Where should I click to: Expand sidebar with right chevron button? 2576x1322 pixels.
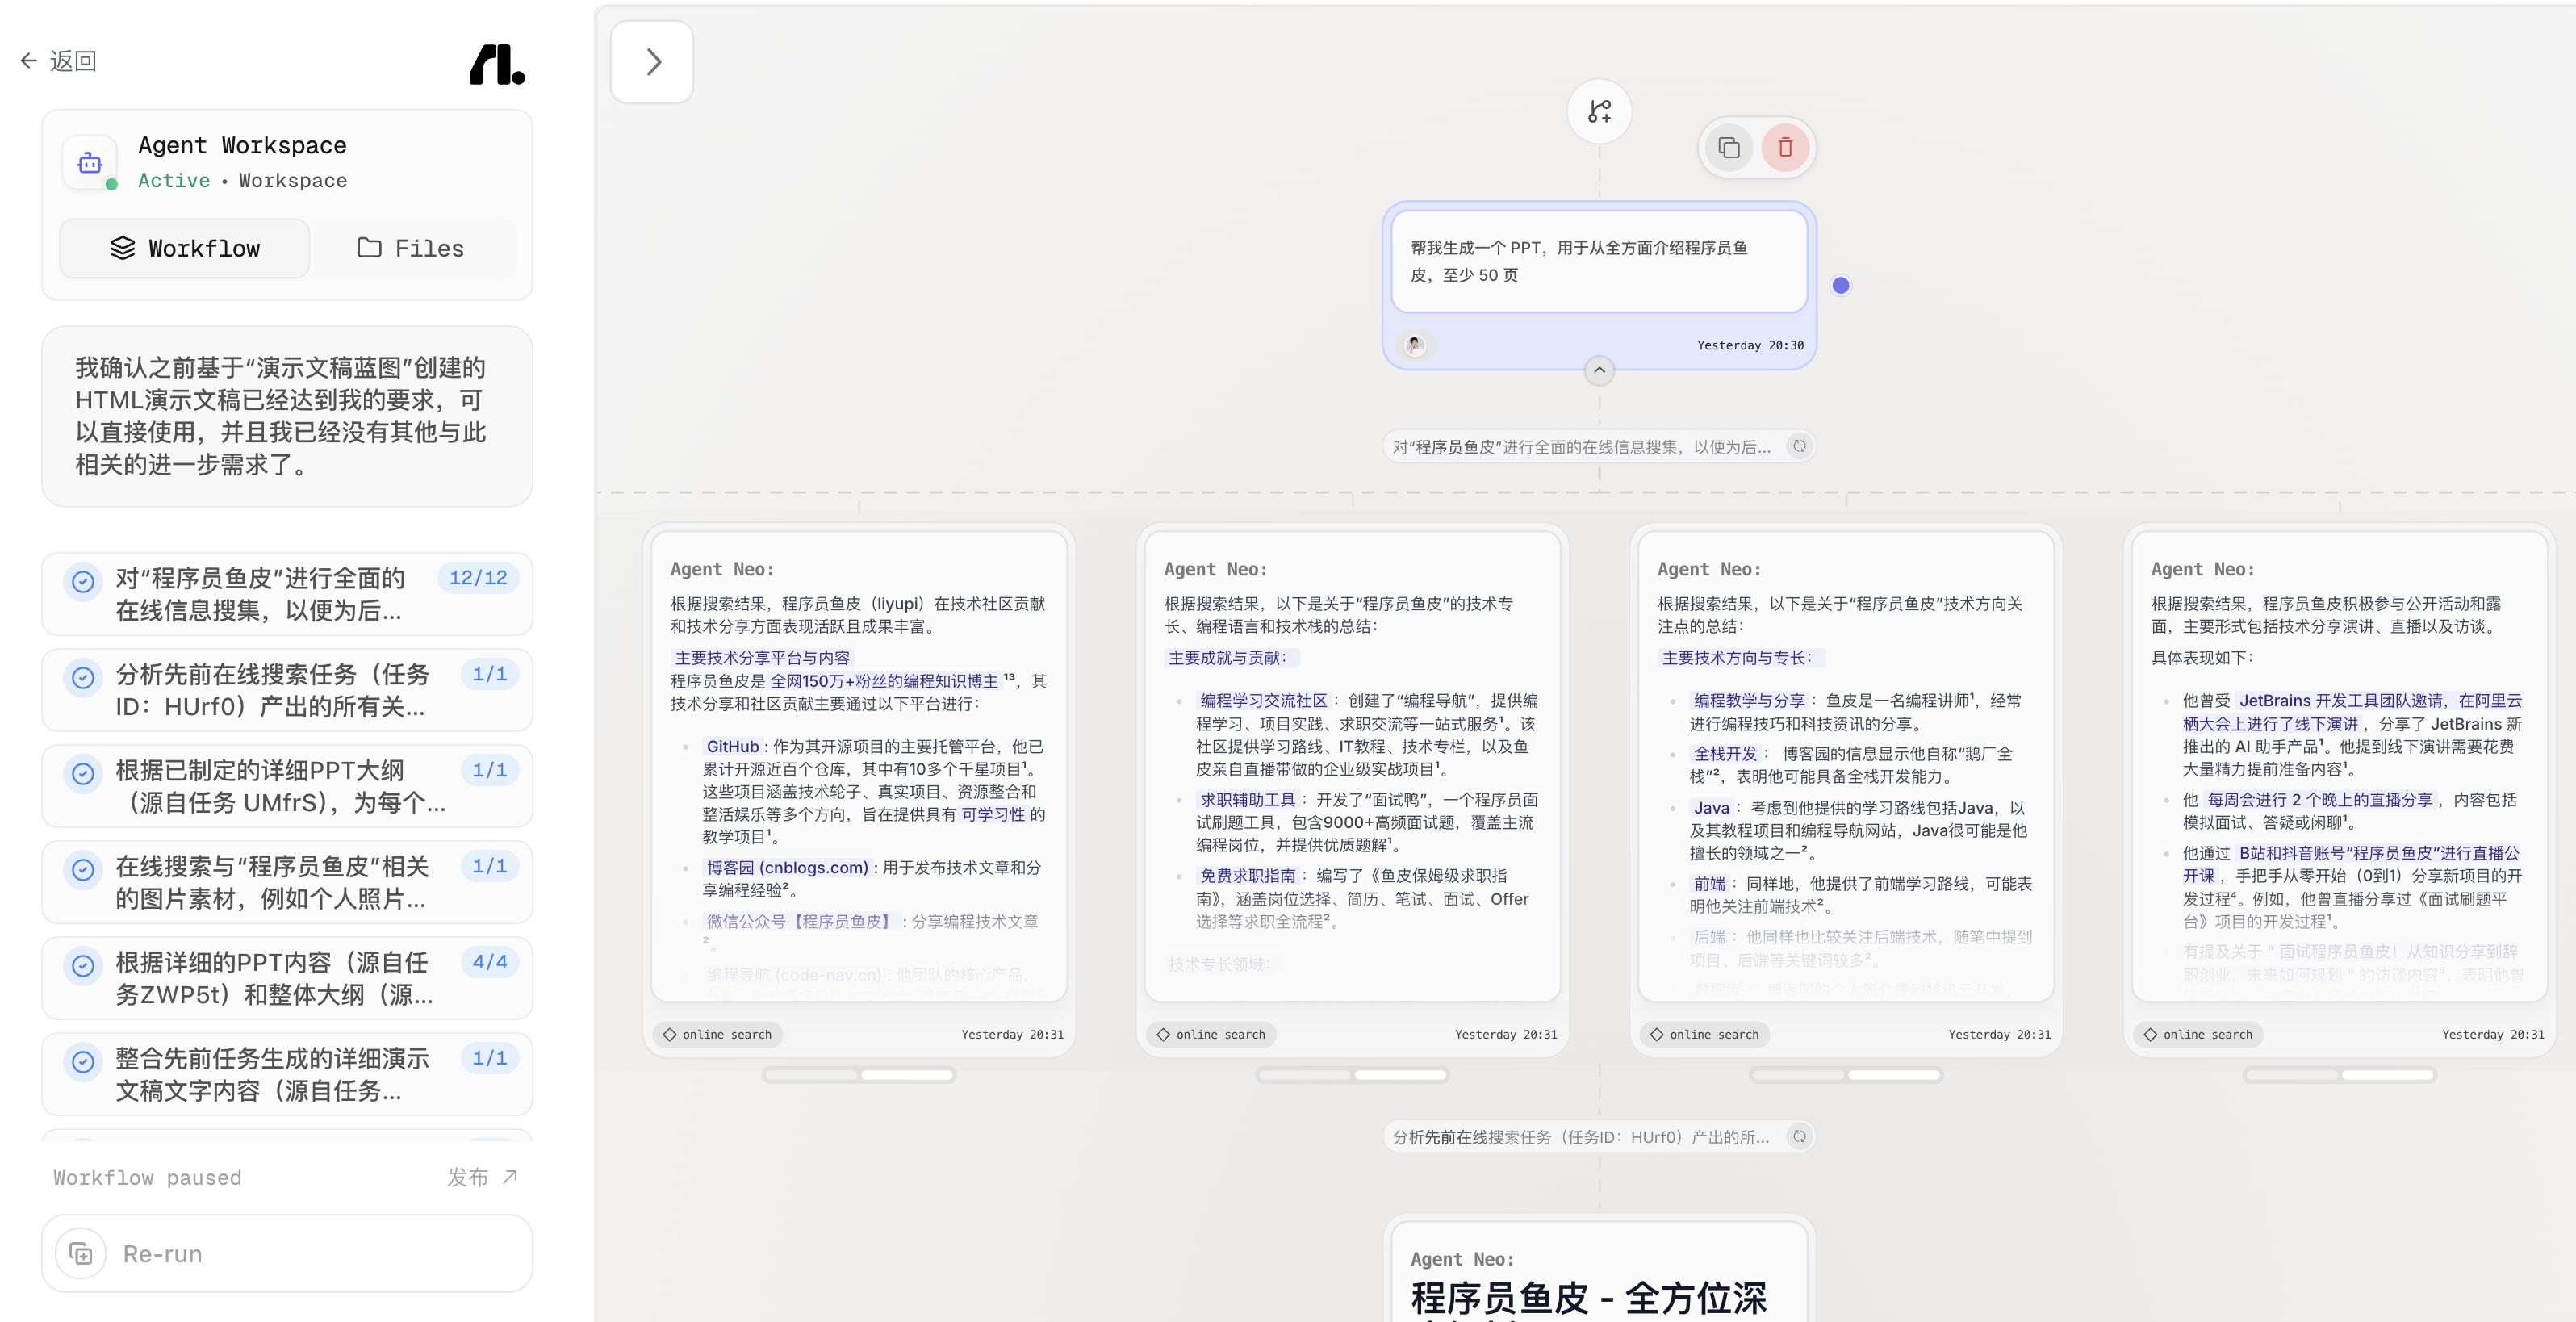[652, 62]
